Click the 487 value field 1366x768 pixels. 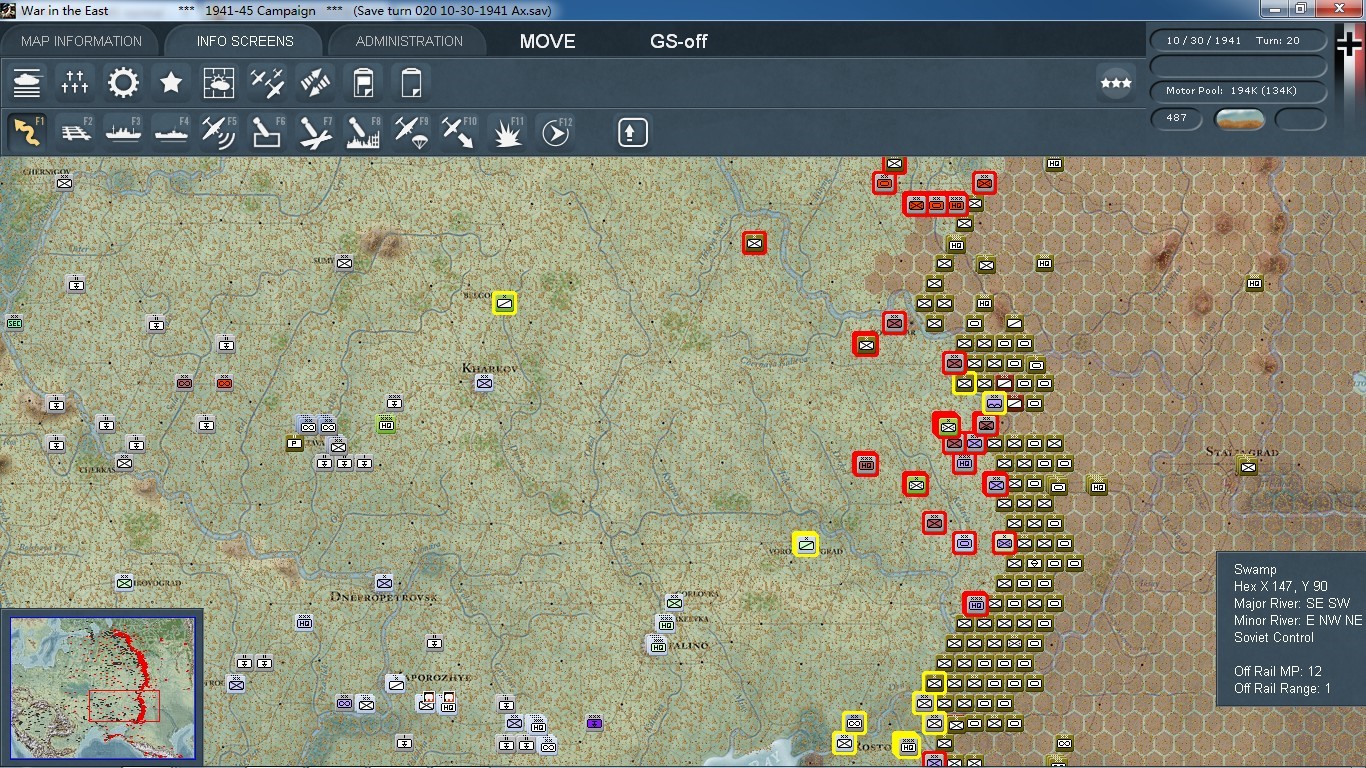[1176, 118]
